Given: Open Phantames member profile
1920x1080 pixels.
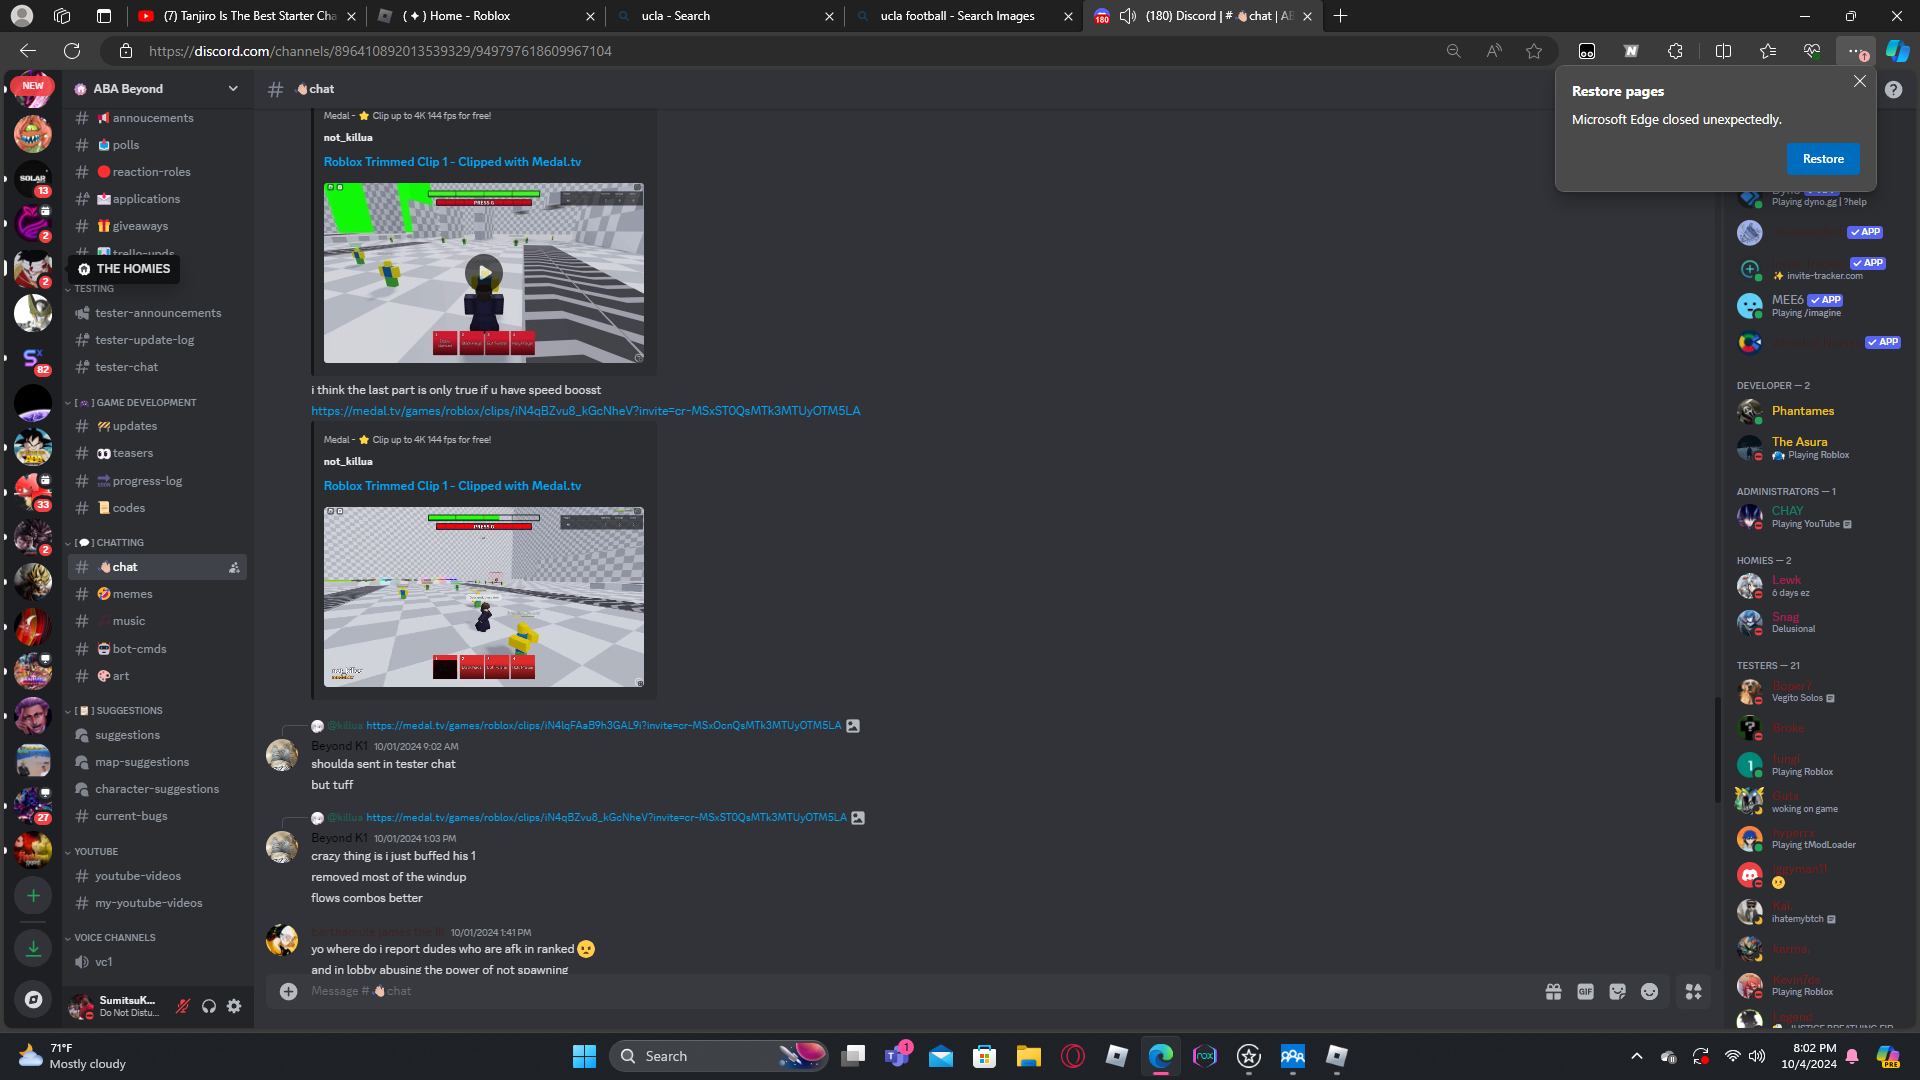Looking at the screenshot, I should [1820, 411].
